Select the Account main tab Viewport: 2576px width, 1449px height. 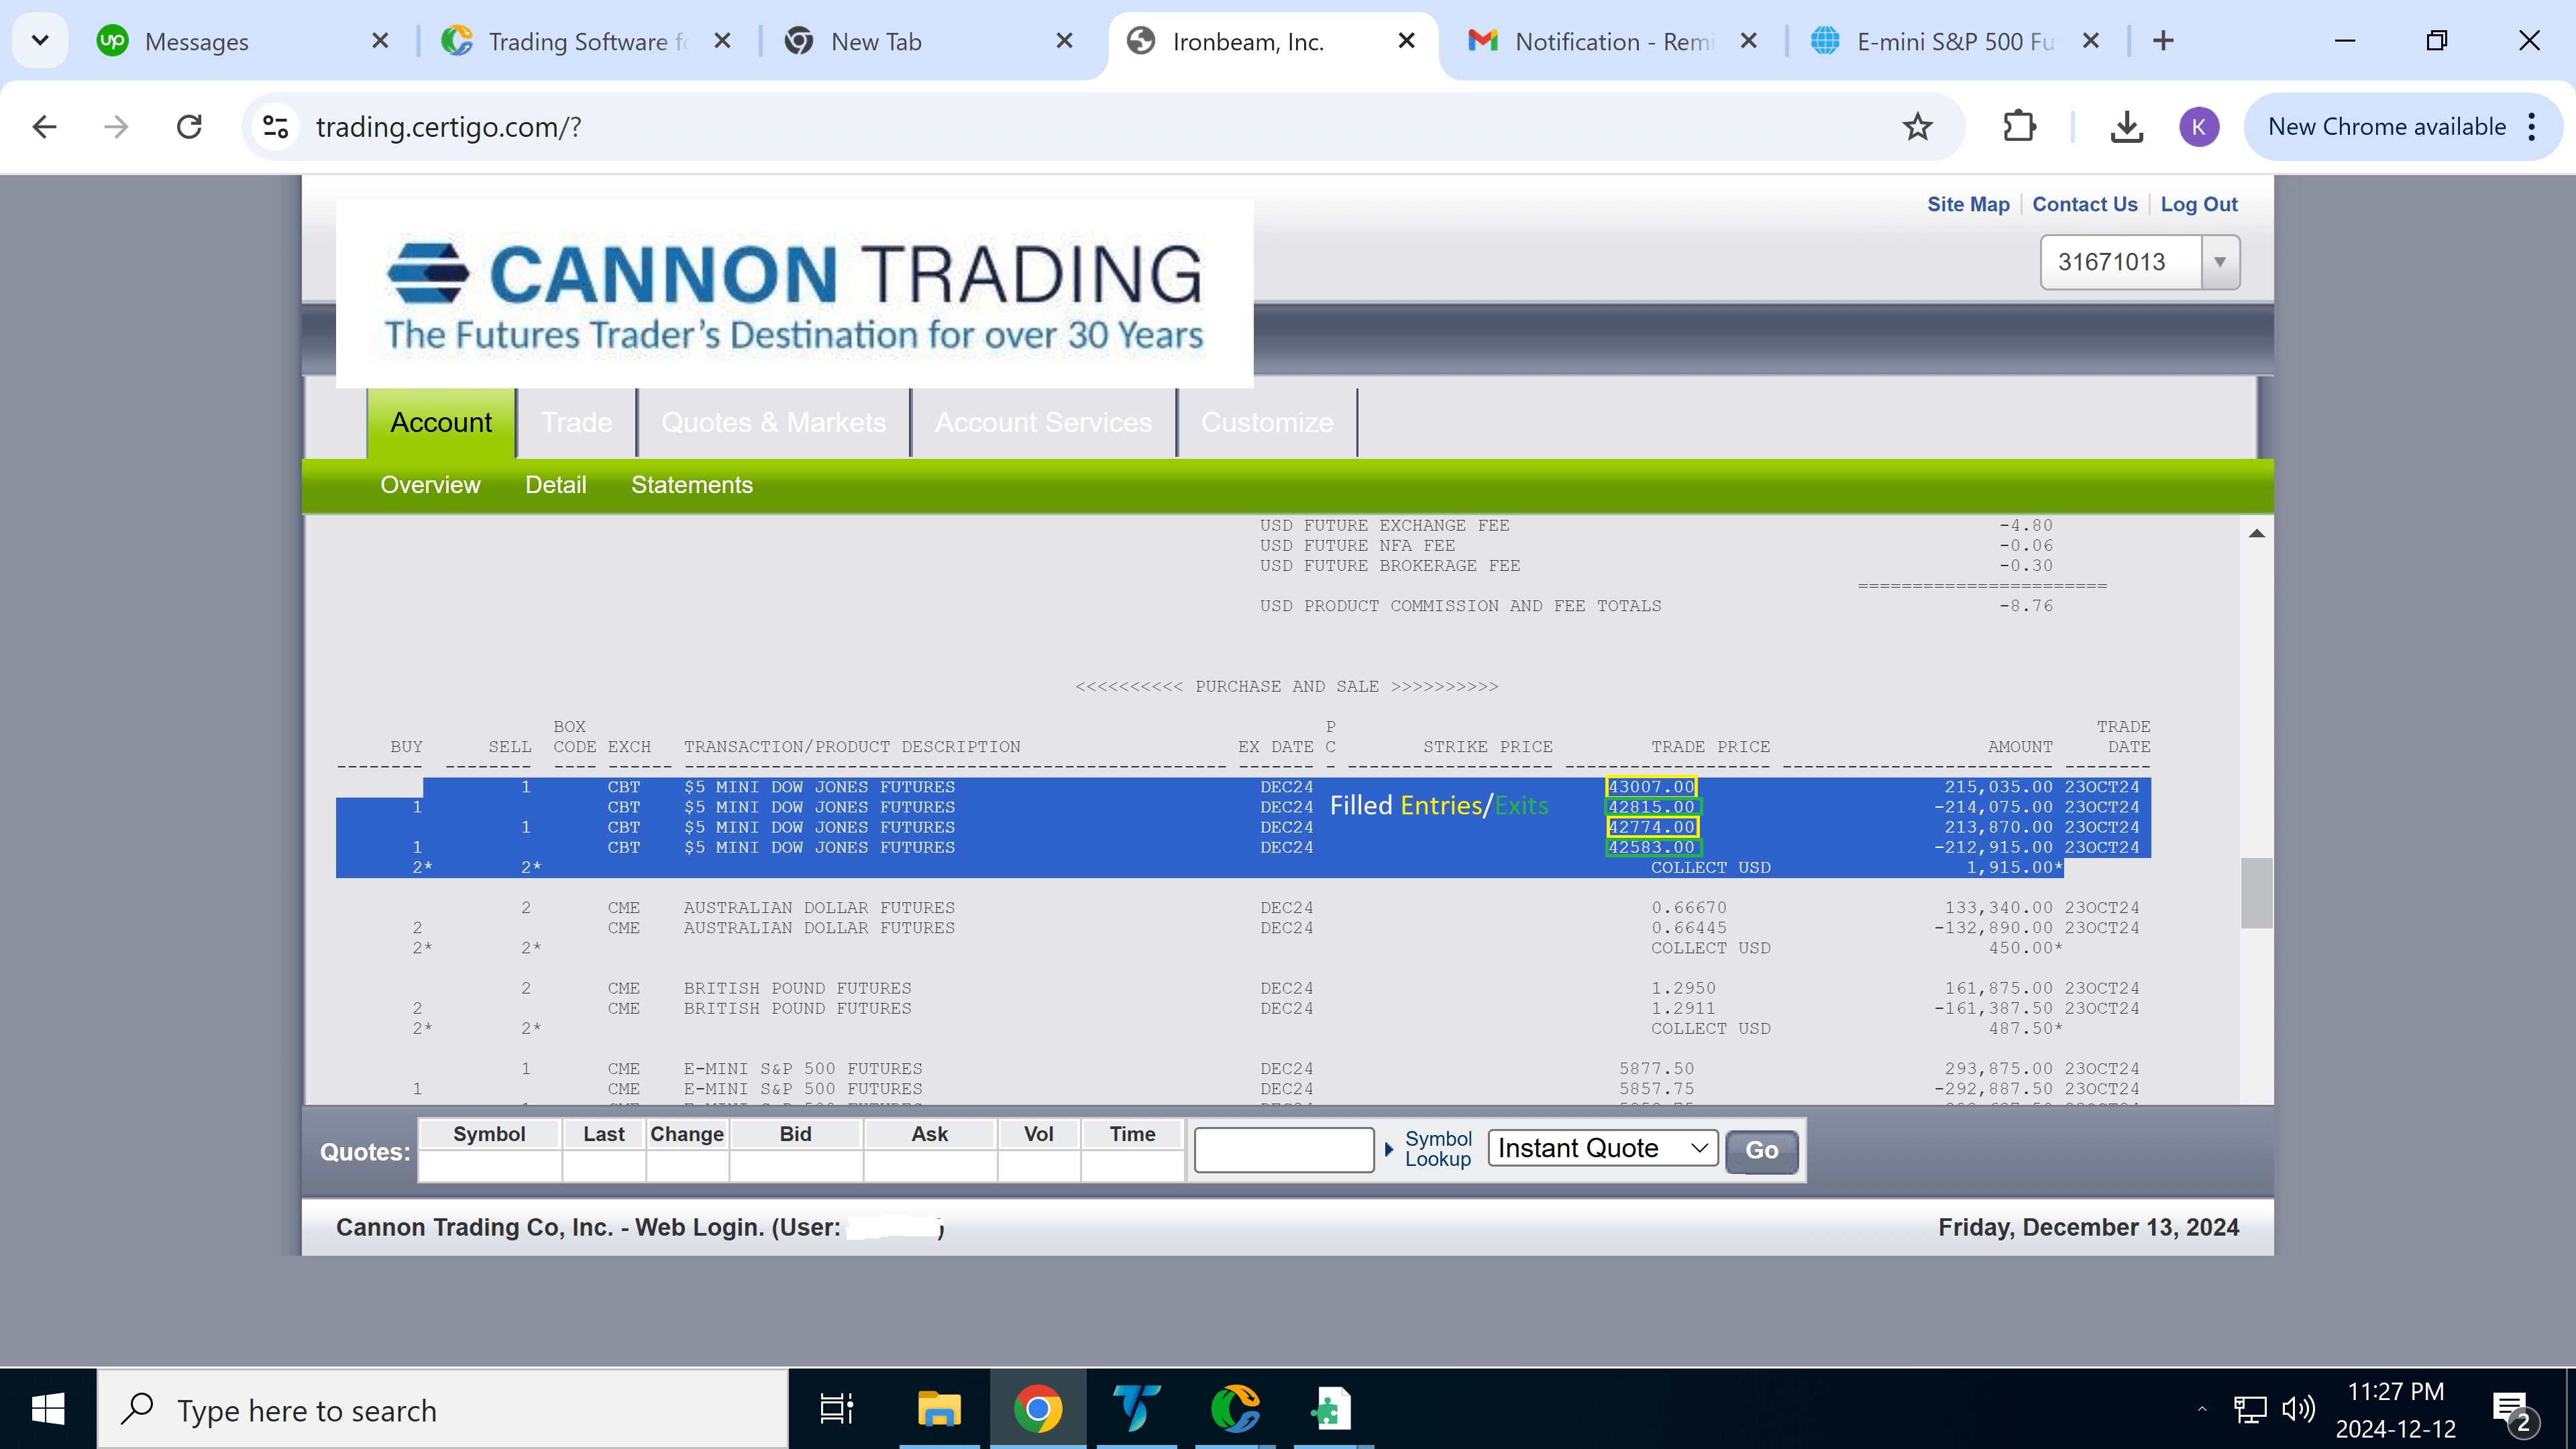(x=441, y=423)
